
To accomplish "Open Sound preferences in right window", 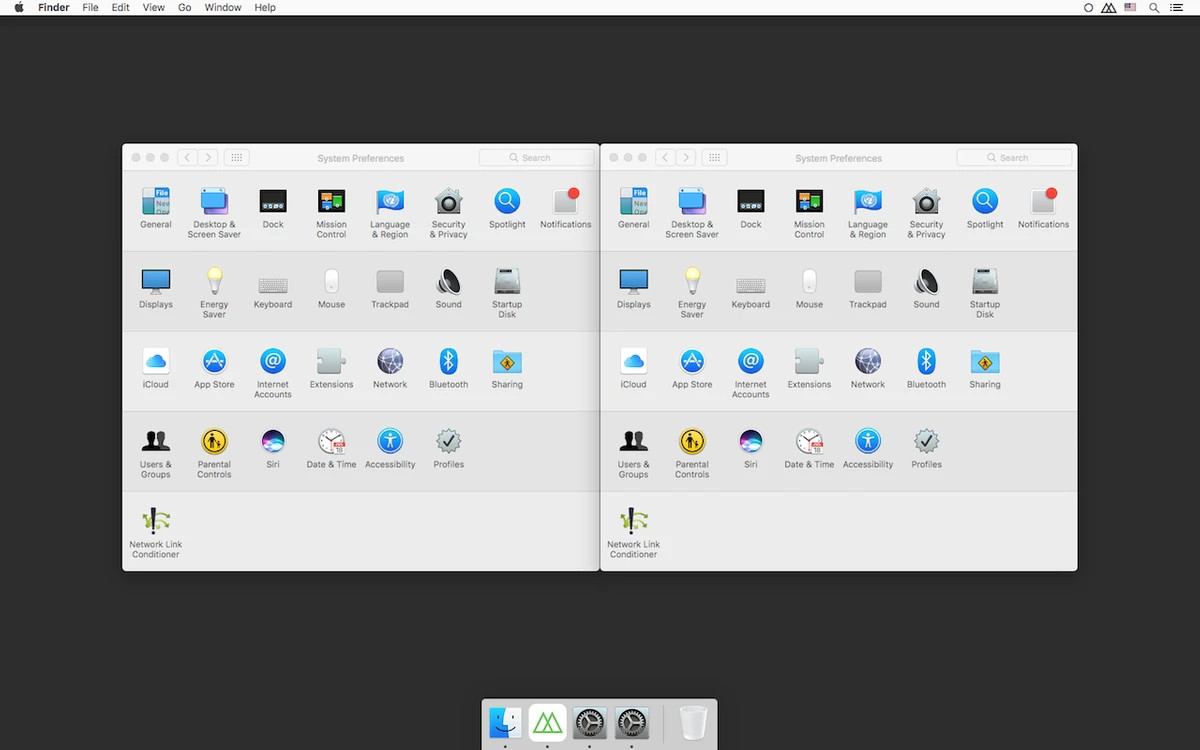I will [x=926, y=288].
